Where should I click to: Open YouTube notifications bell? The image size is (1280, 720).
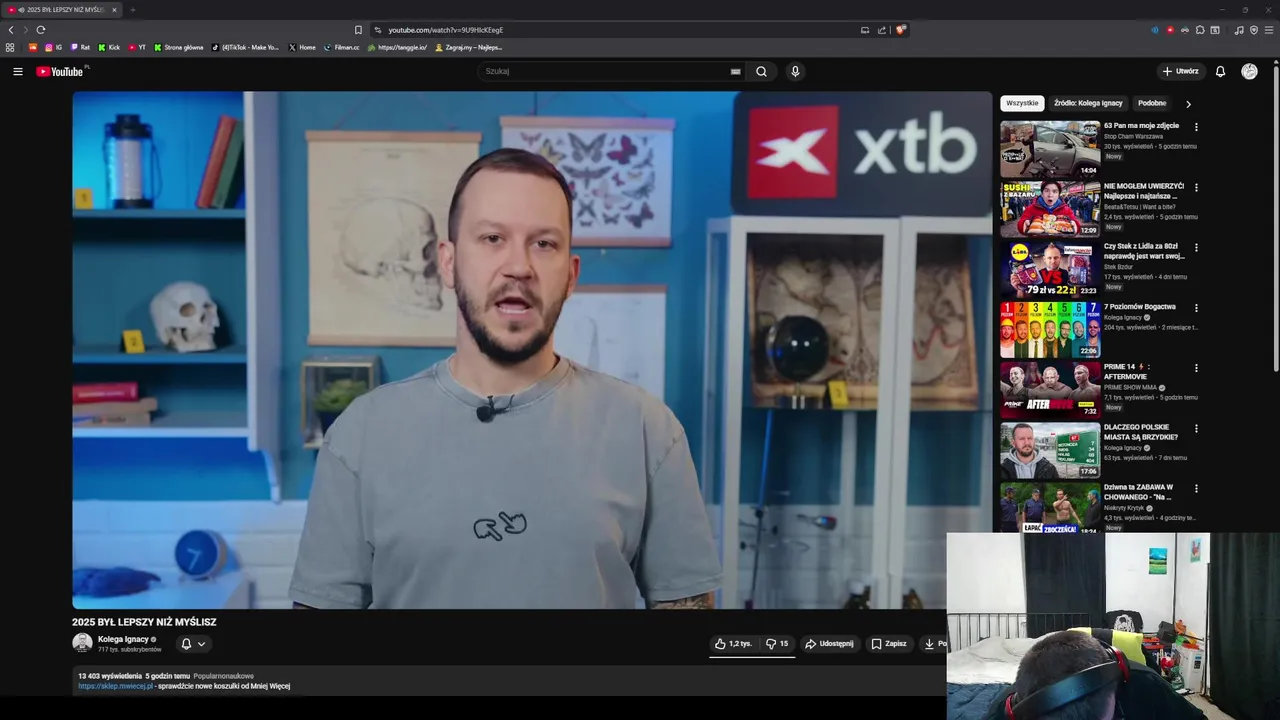point(1220,71)
